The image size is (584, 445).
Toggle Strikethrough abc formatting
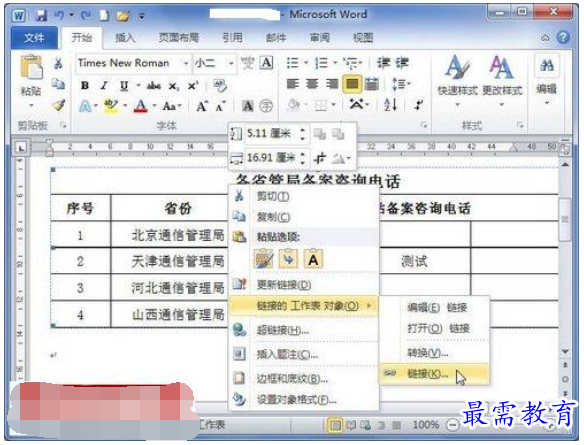point(154,86)
